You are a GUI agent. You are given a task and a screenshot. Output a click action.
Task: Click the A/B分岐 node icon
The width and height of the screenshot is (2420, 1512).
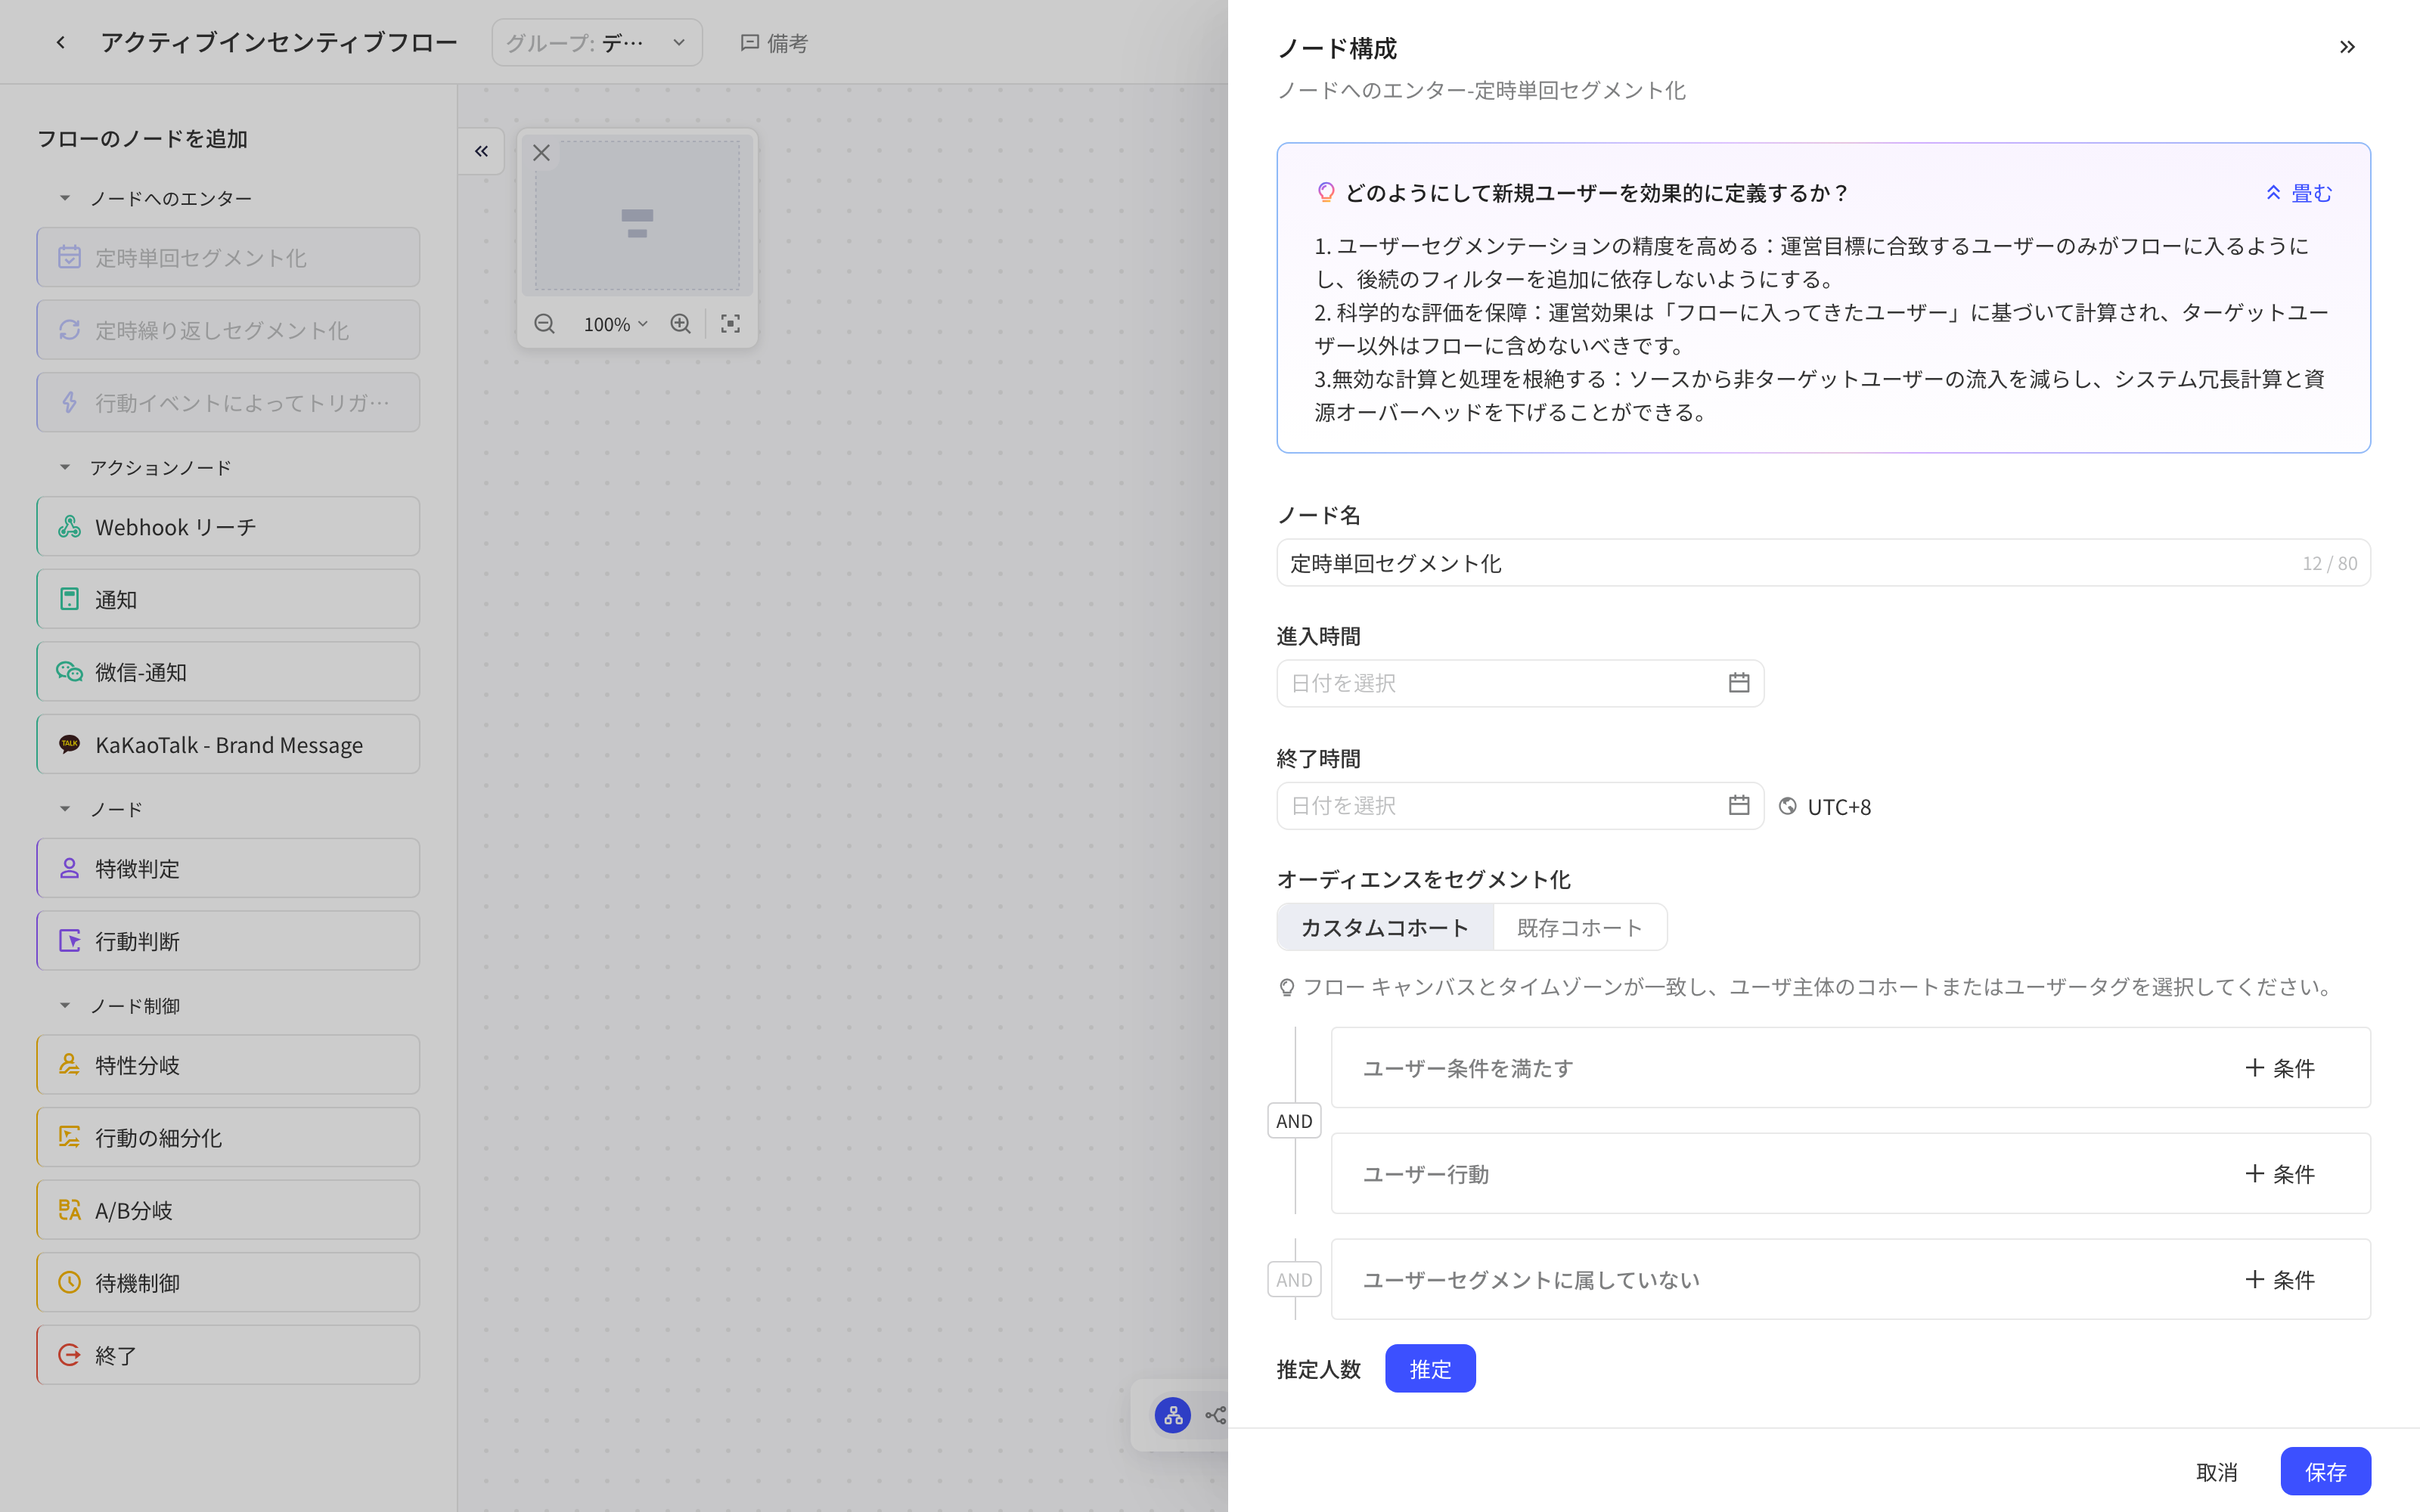pyautogui.click(x=69, y=1210)
